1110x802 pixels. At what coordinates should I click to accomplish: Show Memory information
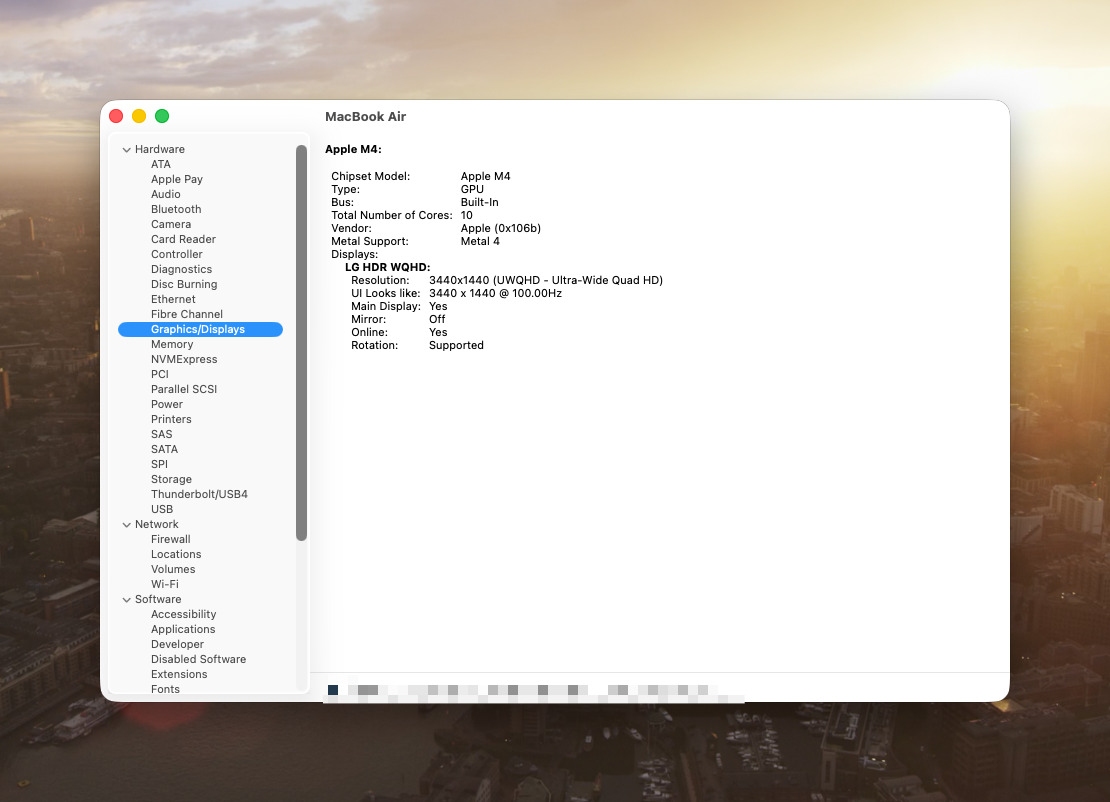(x=172, y=344)
